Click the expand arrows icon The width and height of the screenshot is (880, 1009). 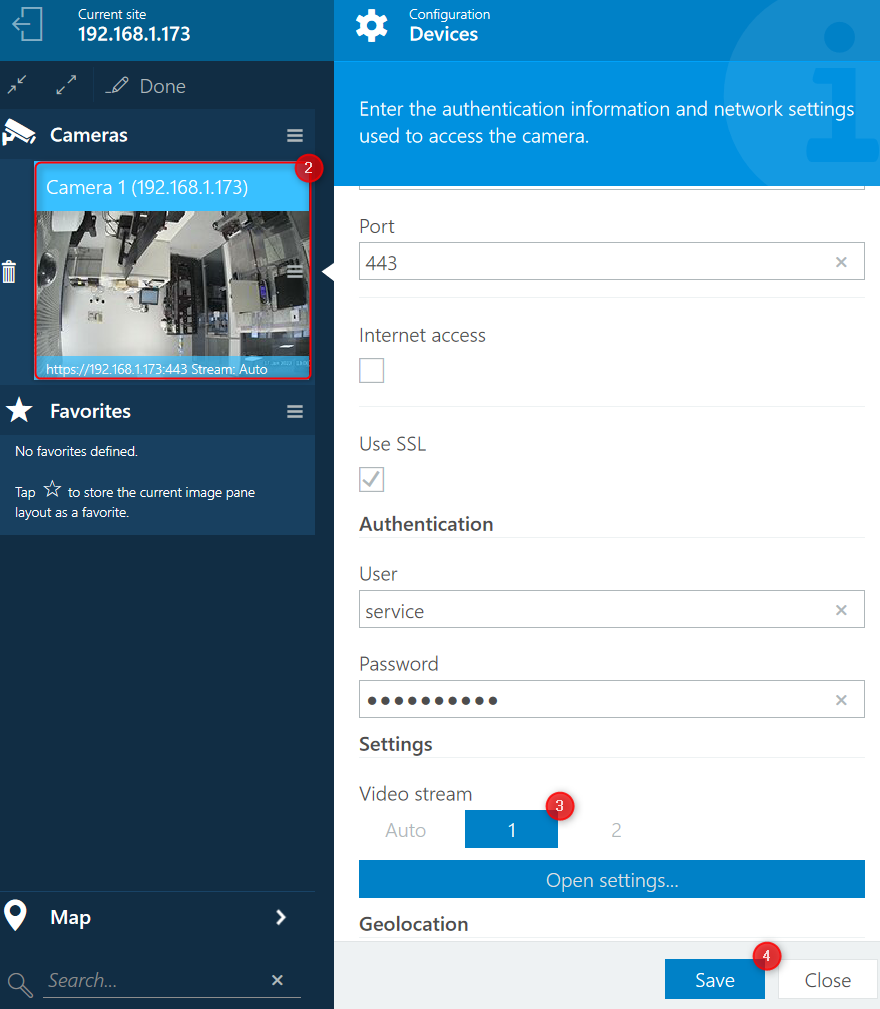(x=66, y=84)
